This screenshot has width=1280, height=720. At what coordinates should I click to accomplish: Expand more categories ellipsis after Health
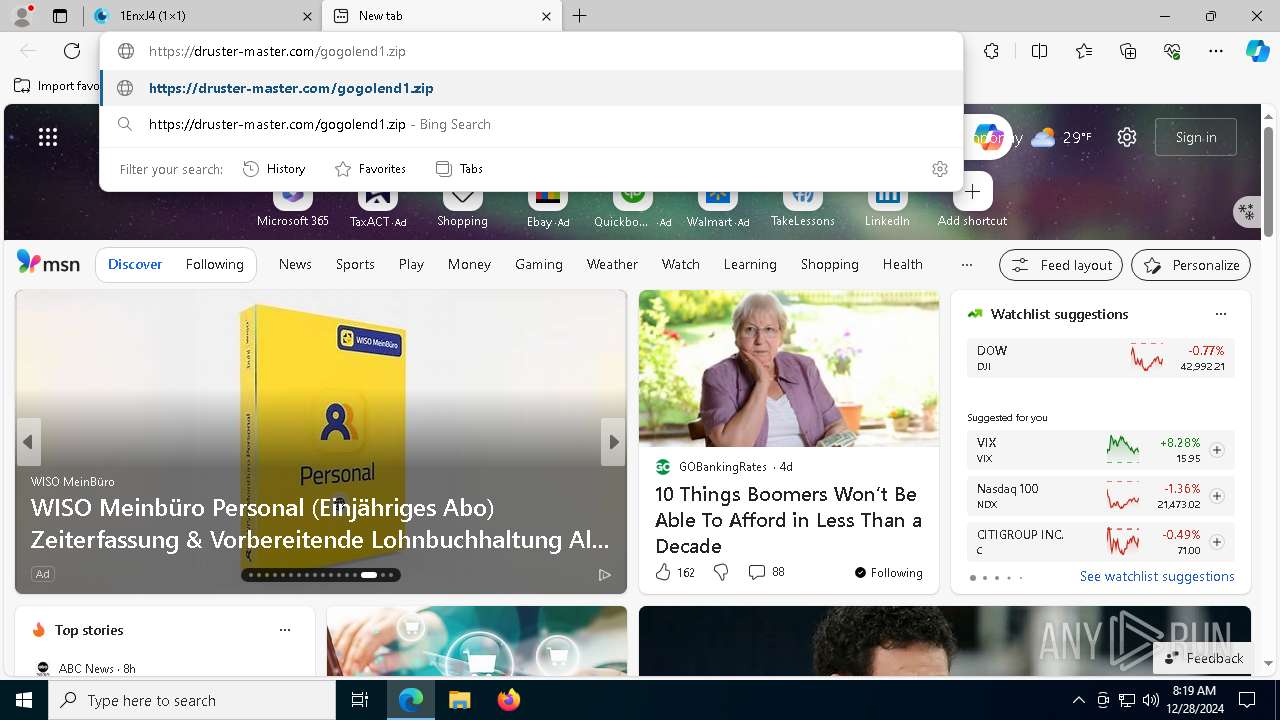click(x=966, y=265)
